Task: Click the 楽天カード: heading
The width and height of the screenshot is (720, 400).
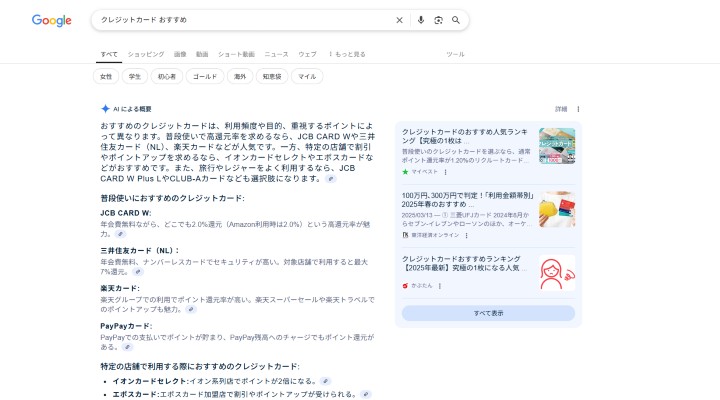Action: (120, 288)
